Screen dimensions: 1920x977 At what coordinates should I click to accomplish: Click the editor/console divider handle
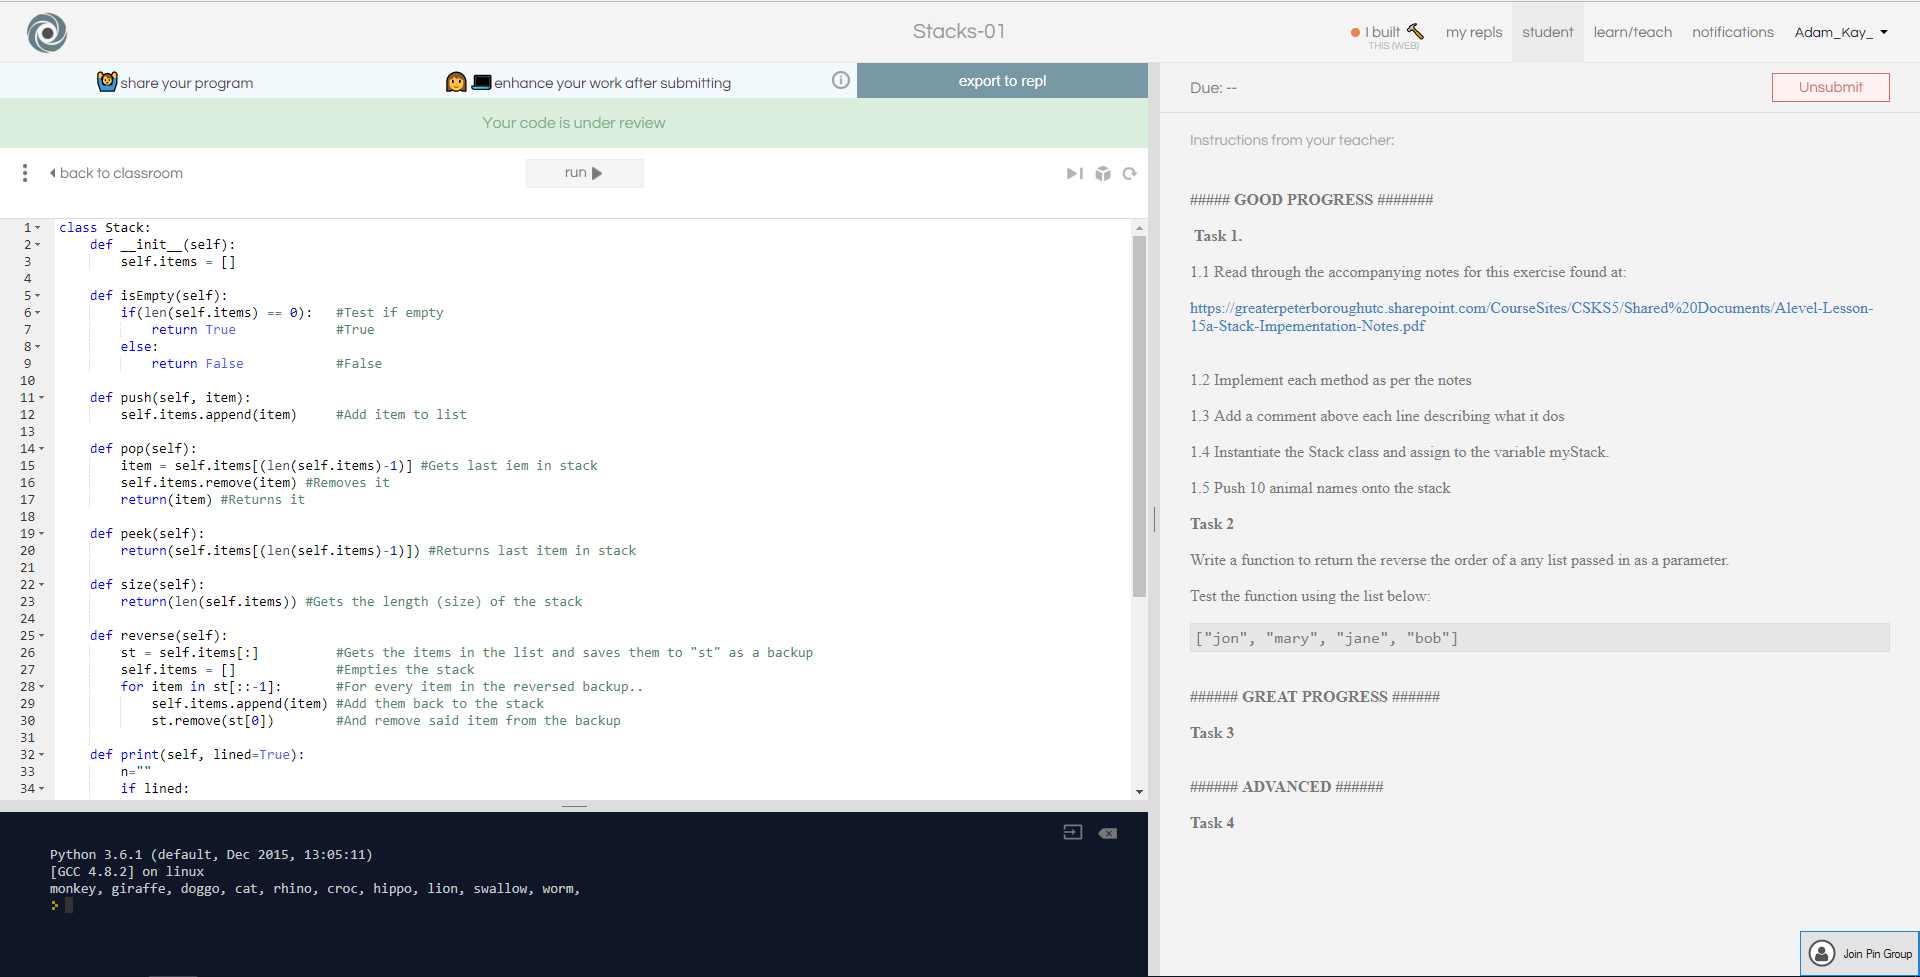[x=574, y=806]
